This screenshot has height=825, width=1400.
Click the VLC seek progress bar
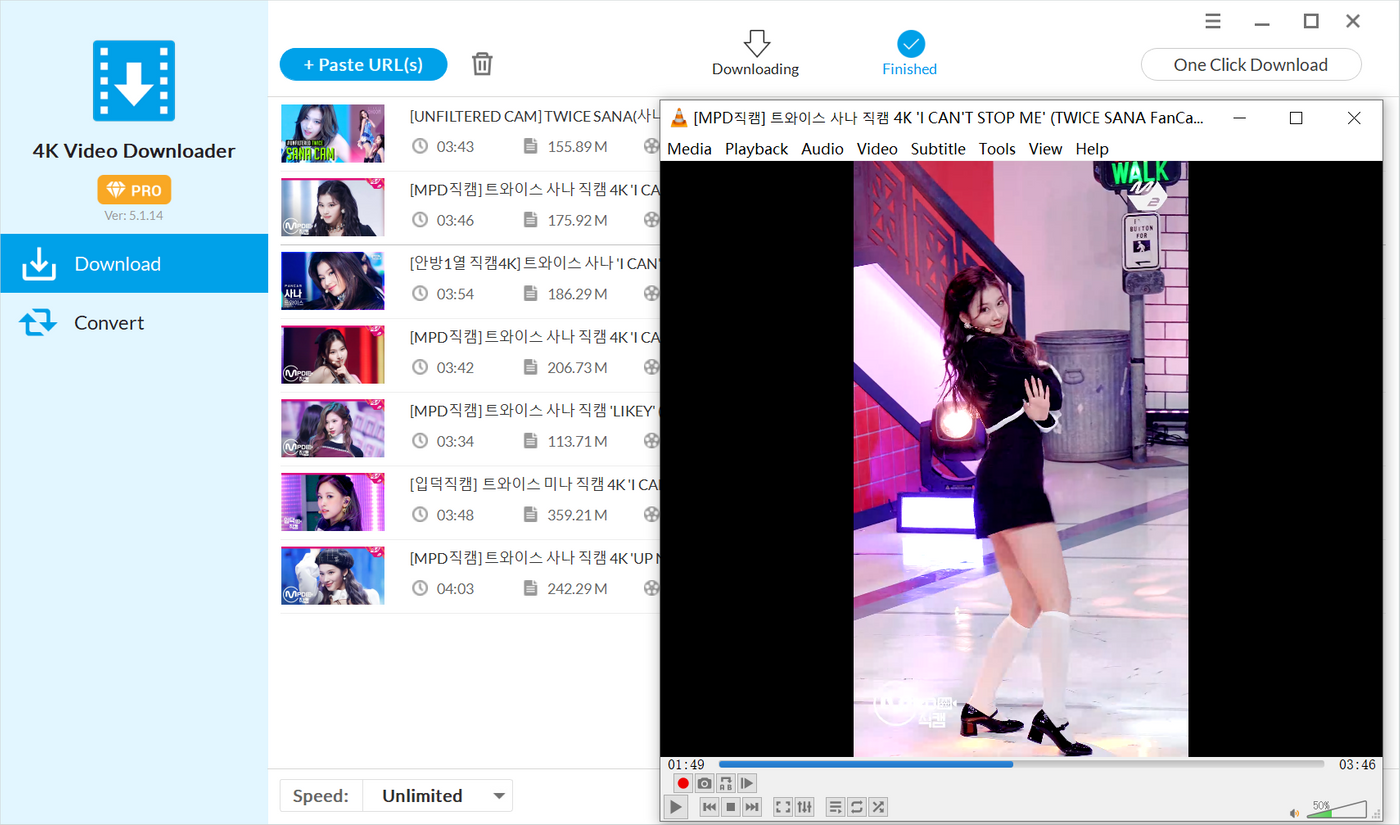[x=1021, y=764]
